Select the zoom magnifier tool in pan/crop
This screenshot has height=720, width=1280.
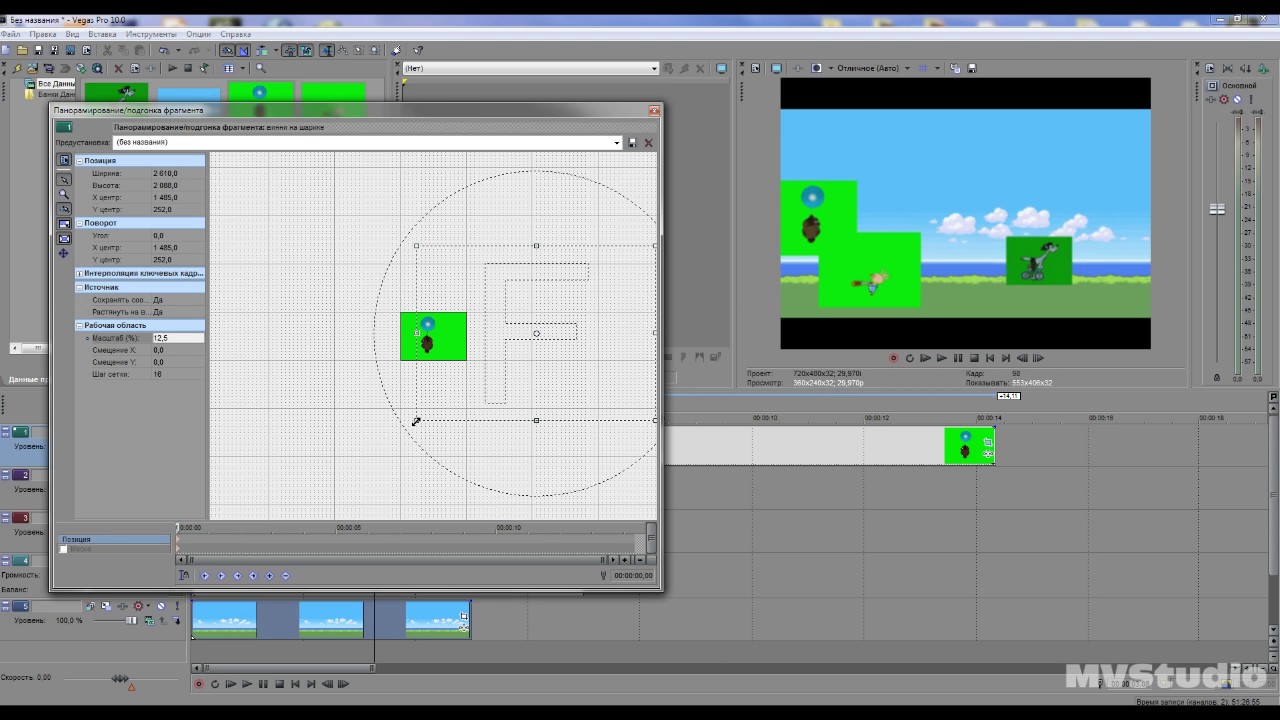coord(64,194)
